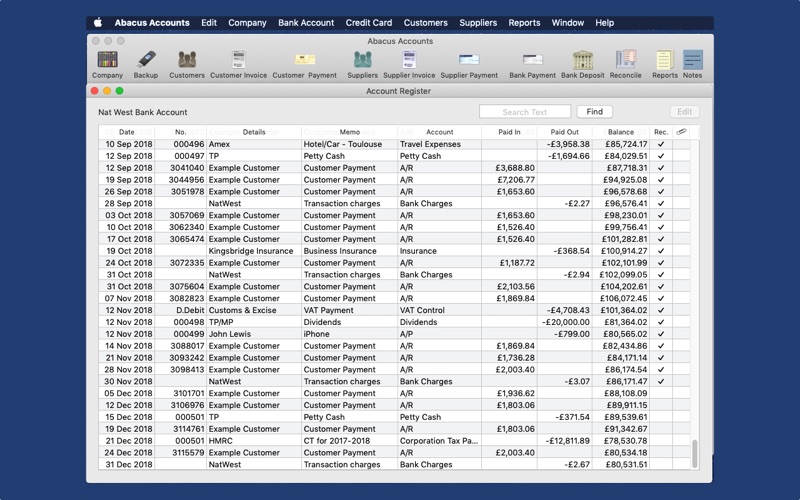The image size is (800, 500).
Task: Select transaction number 3115579
Action: click(x=181, y=453)
